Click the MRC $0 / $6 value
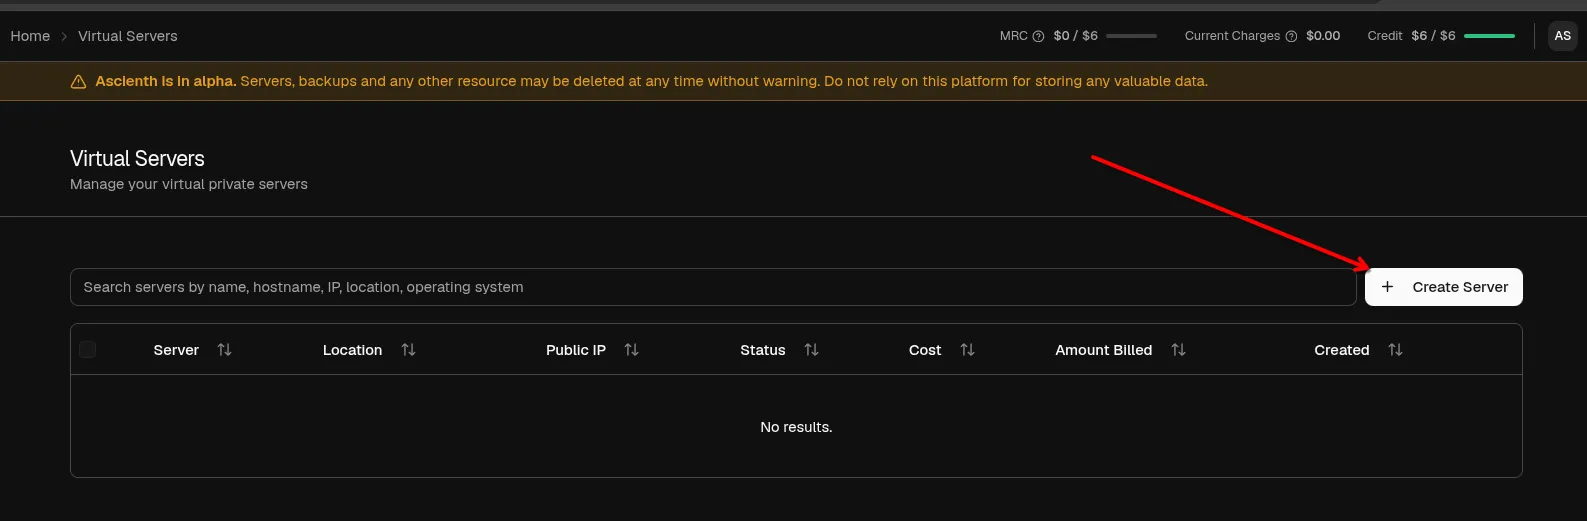The height and width of the screenshot is (521, 1587). [1075, 36]
